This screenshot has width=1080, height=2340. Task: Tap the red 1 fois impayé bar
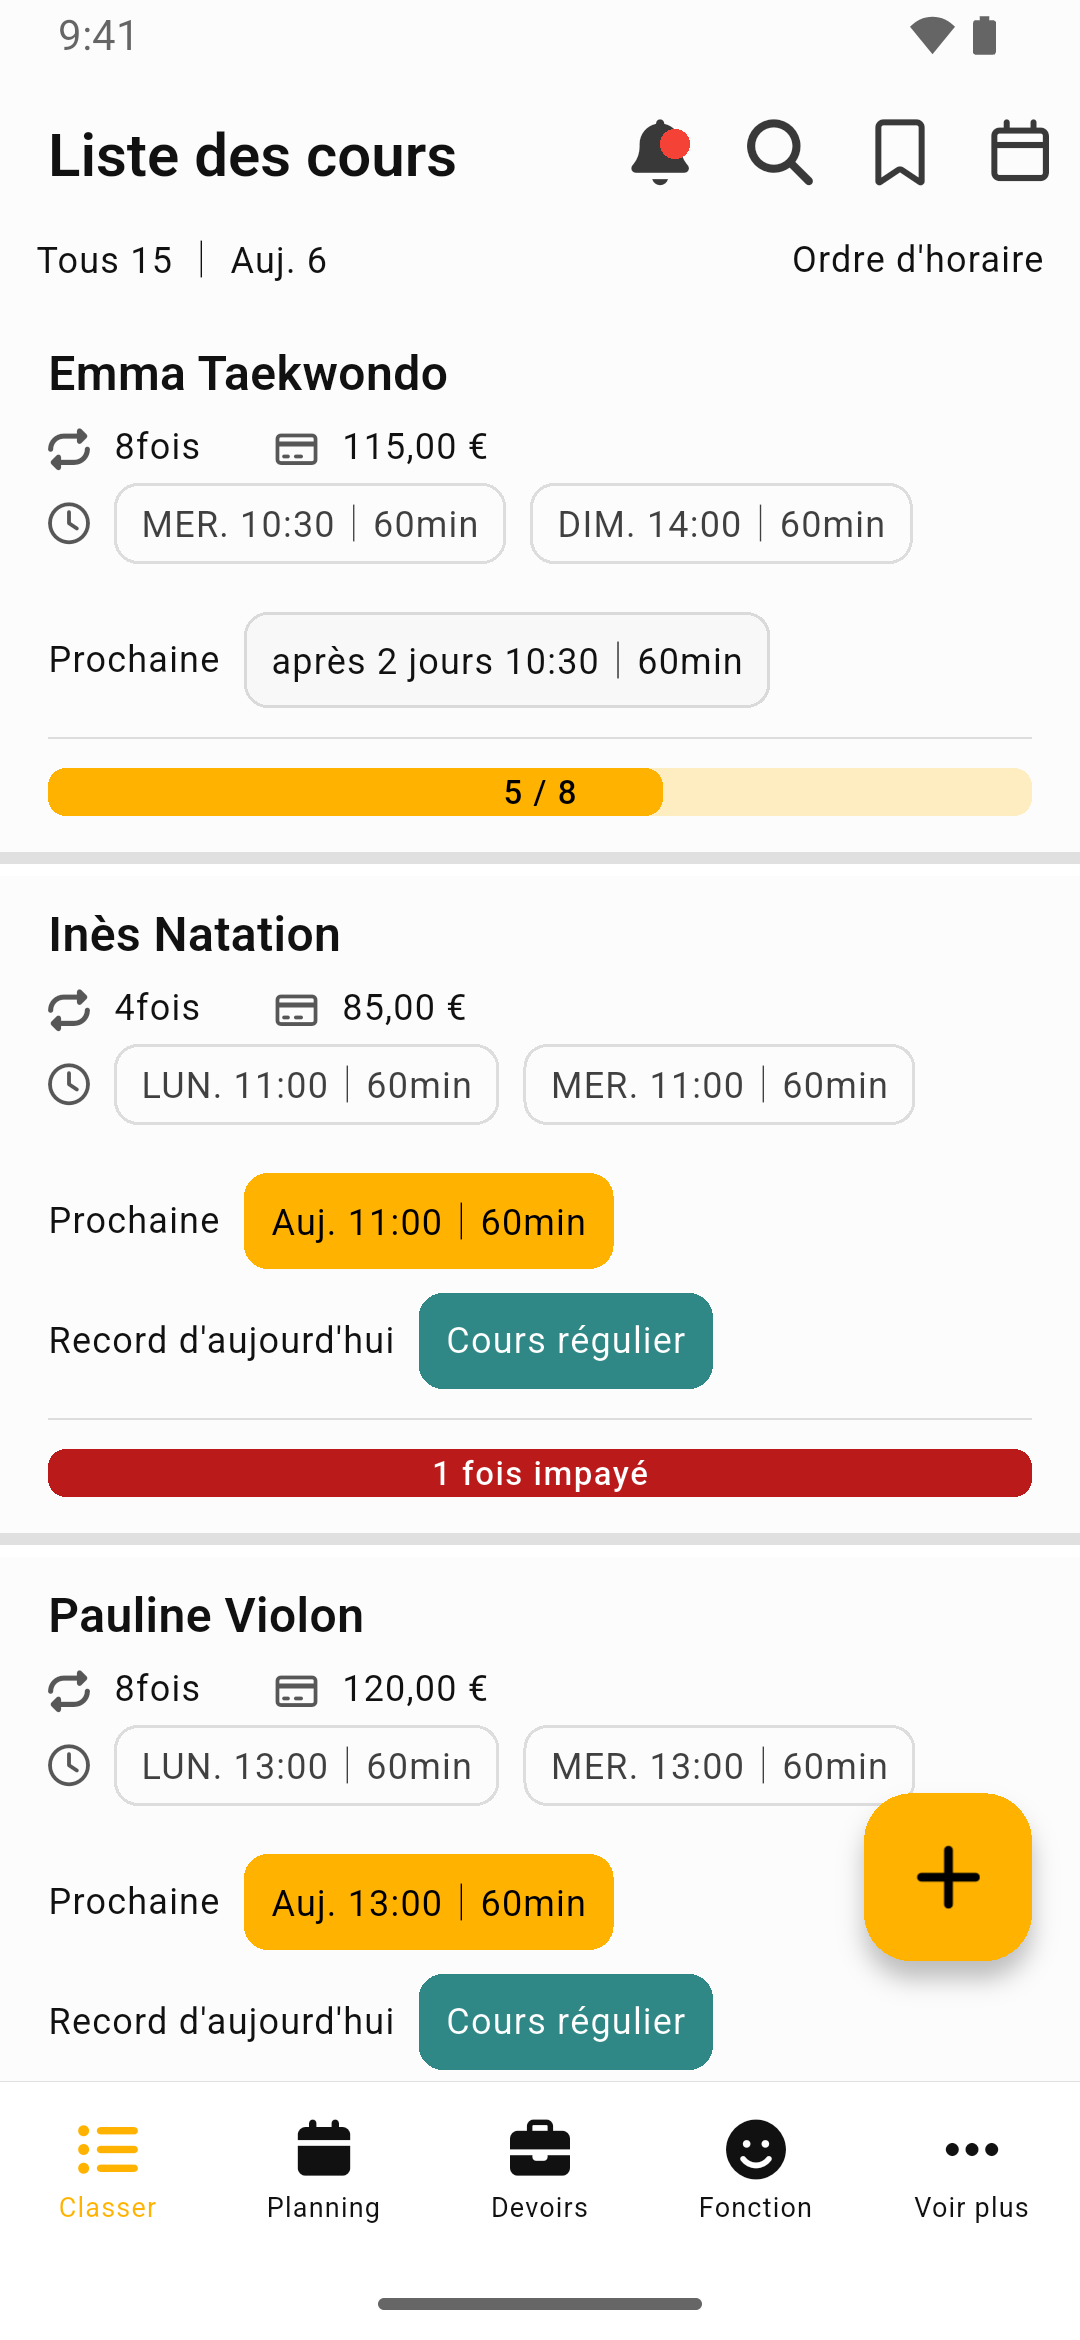point(540,1473)
